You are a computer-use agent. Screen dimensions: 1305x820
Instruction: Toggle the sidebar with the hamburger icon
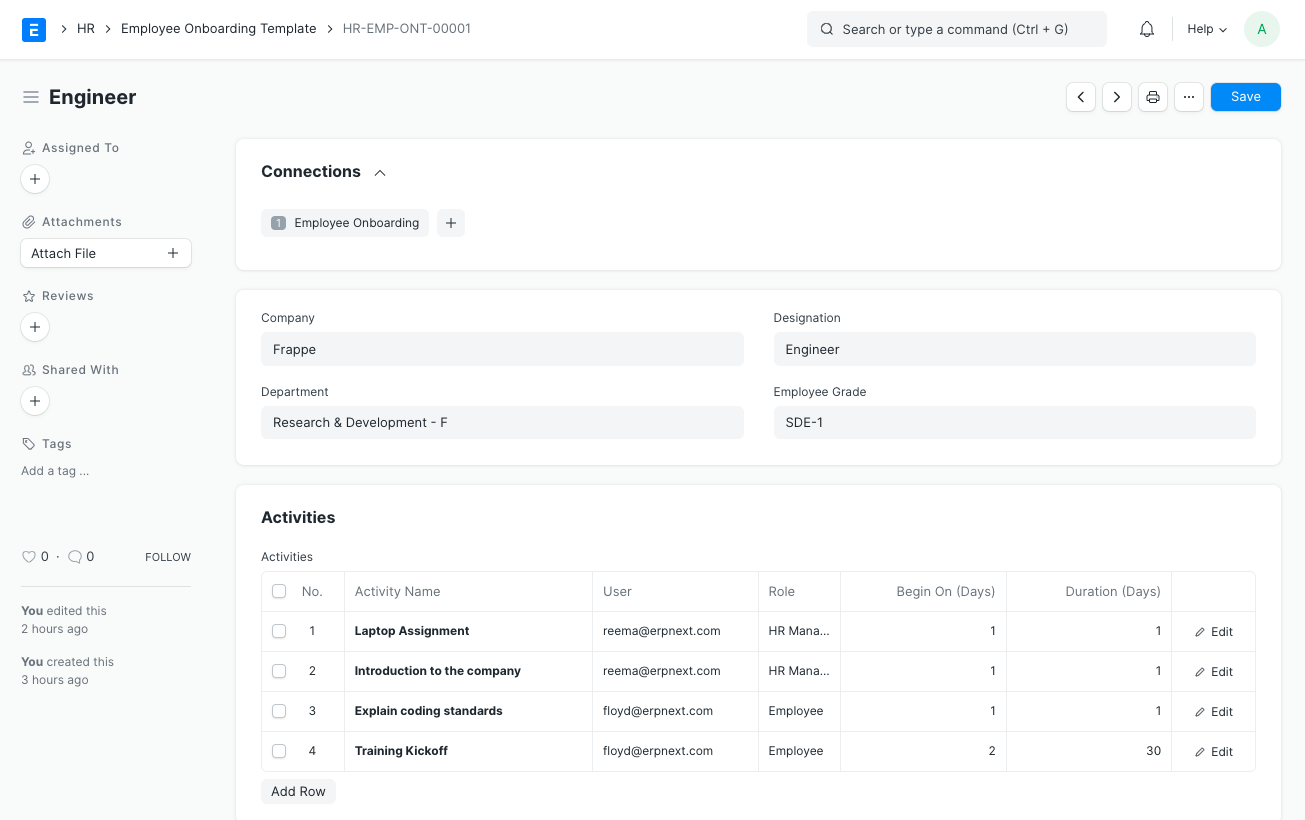pyautogui.click(x=30, y=96)
